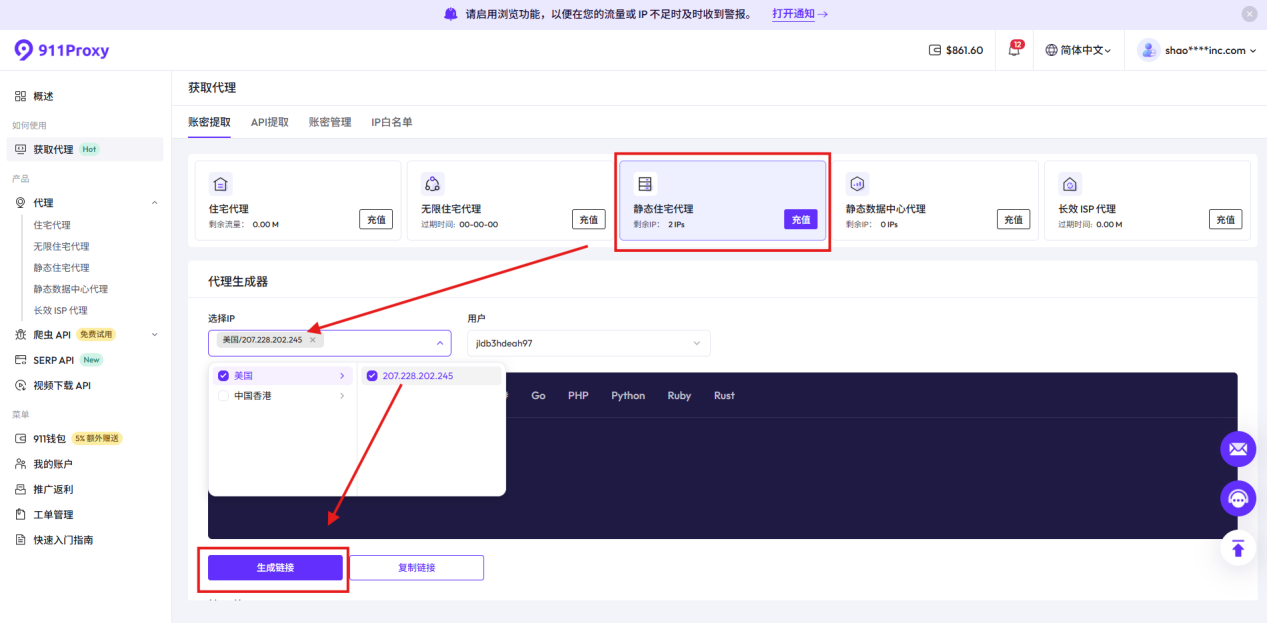The image size is (1267, 623).
Task: Uncheck the 美国 country checkbox
Action: click(223, 376)
